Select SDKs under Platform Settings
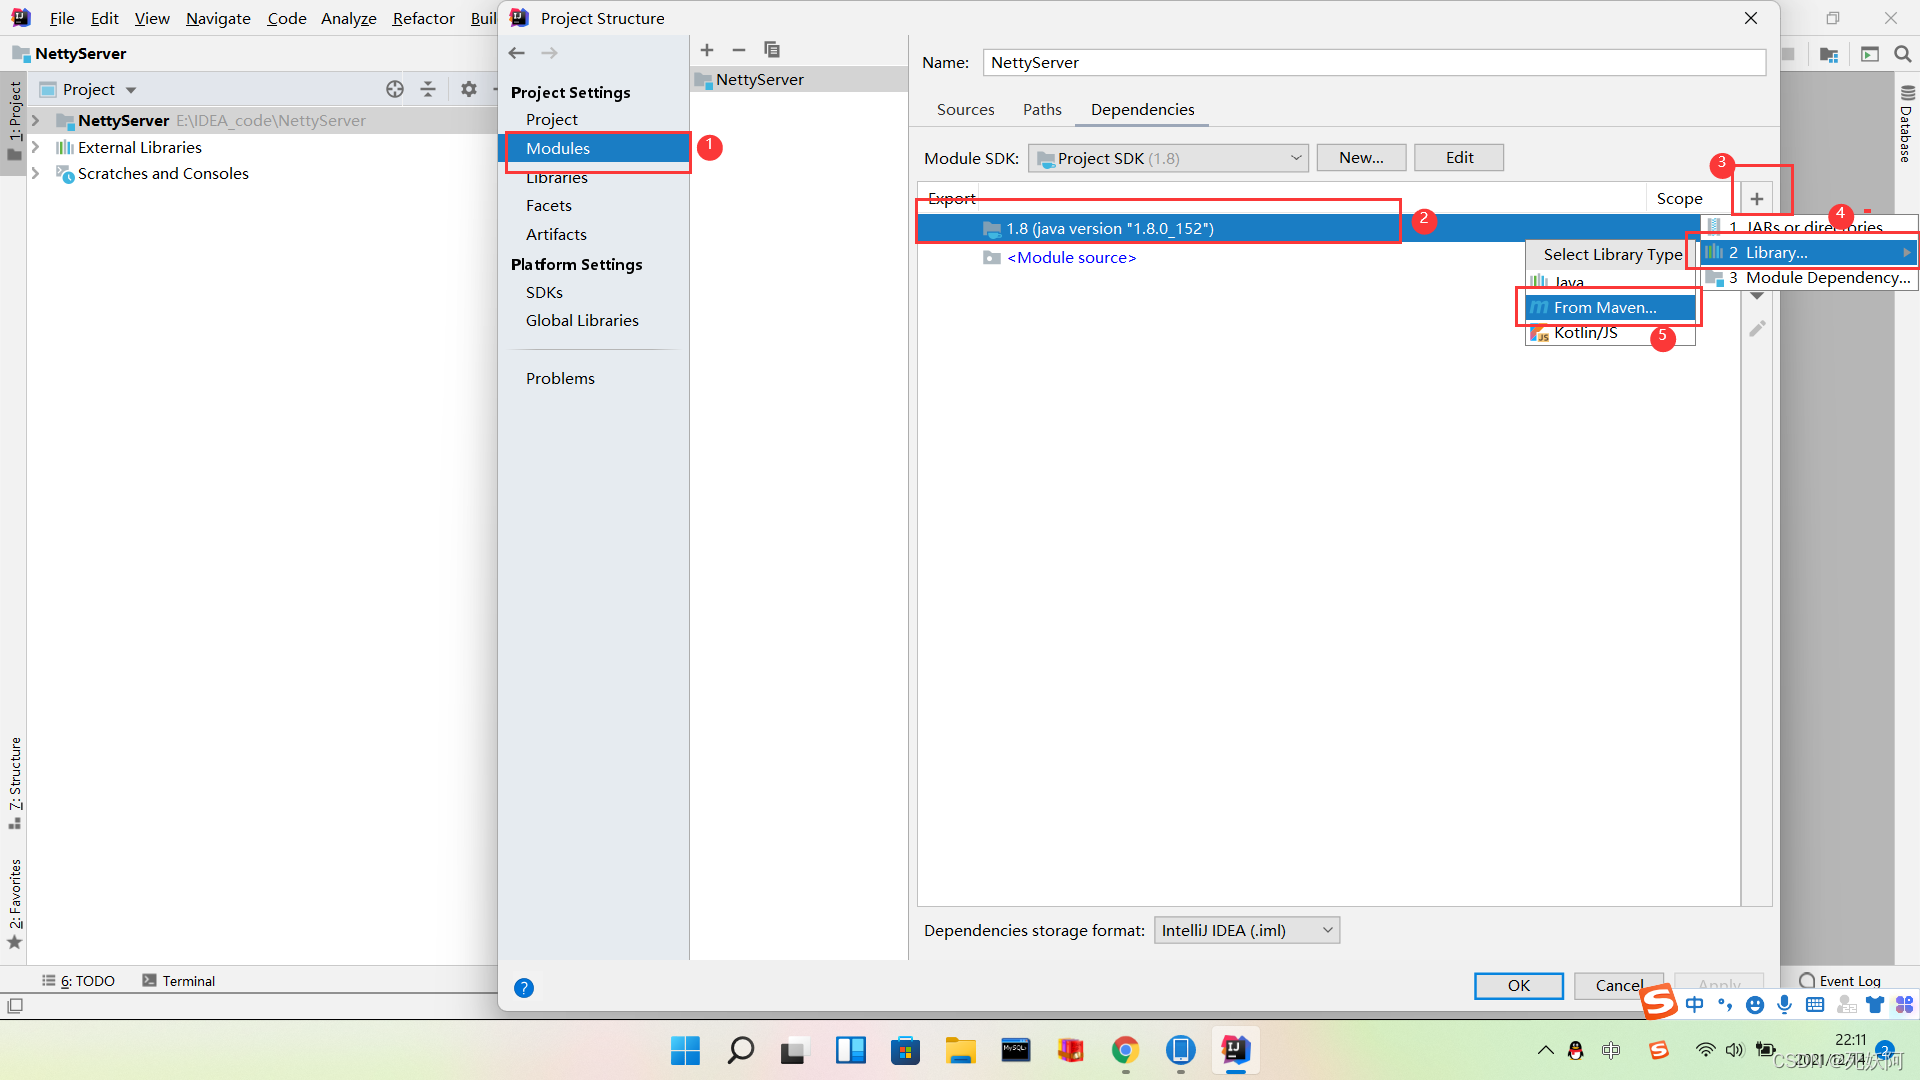The width and height of the screenshot is (1920, 1080). pyautogui.click(x=544, y=292)
